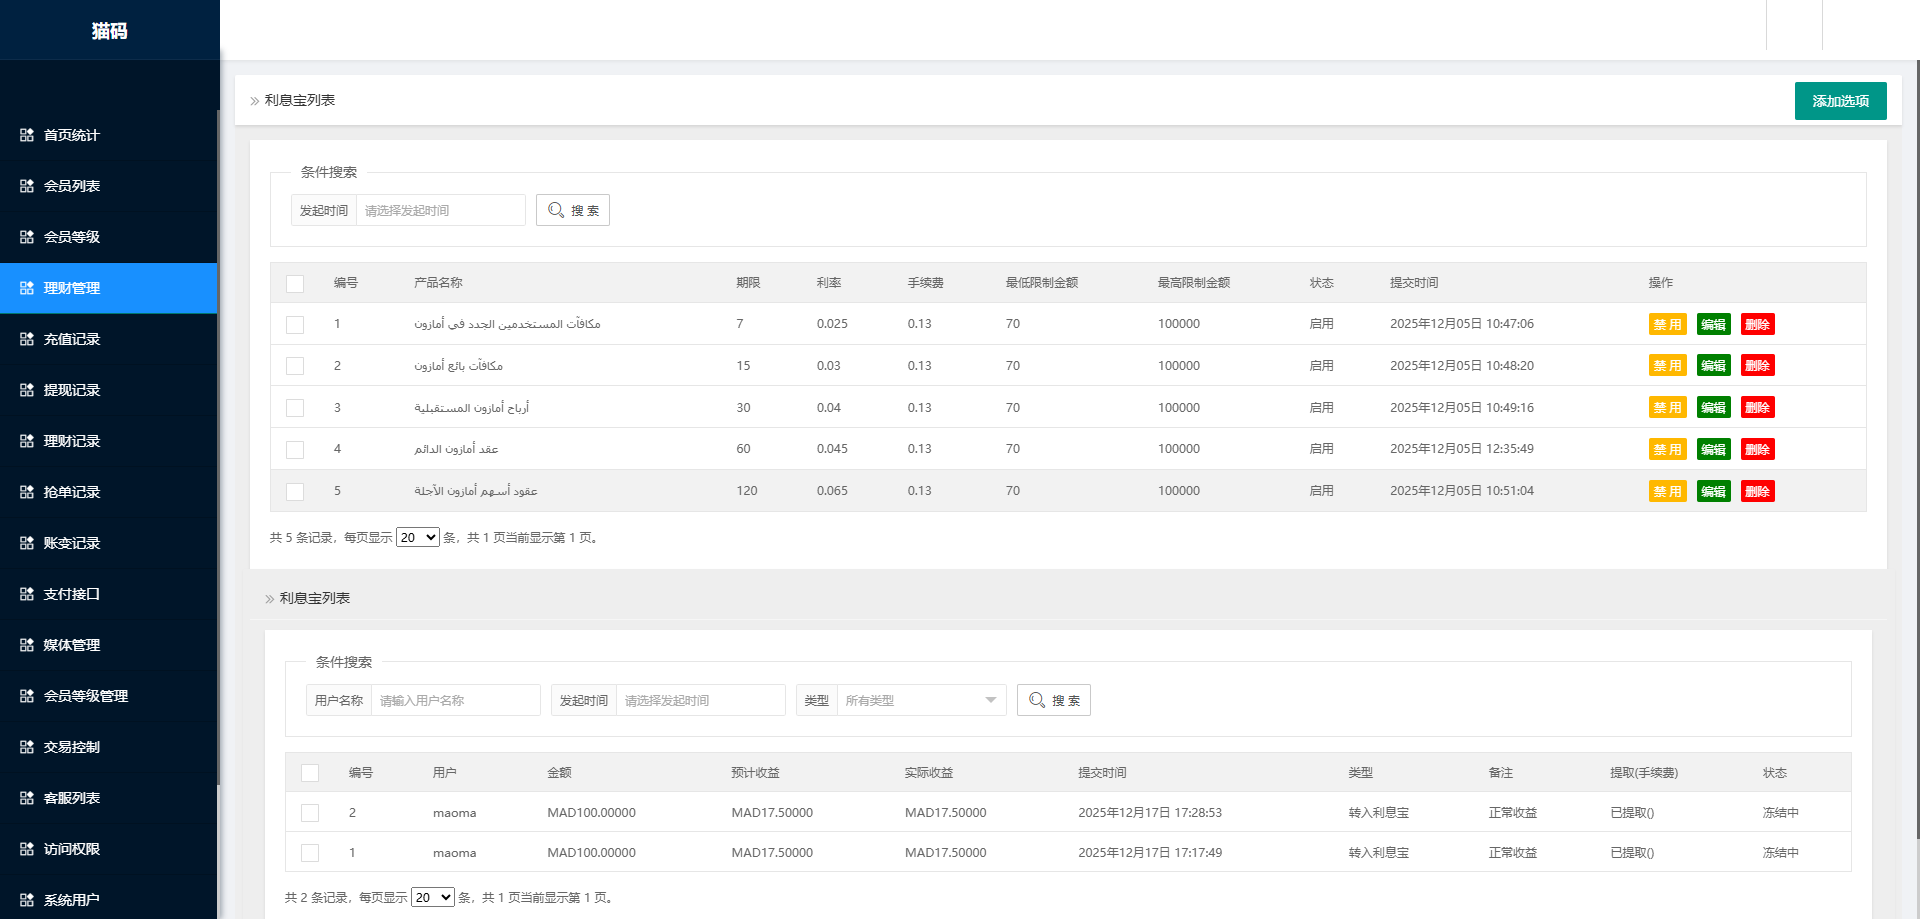Check the box for product row 1

295,324
